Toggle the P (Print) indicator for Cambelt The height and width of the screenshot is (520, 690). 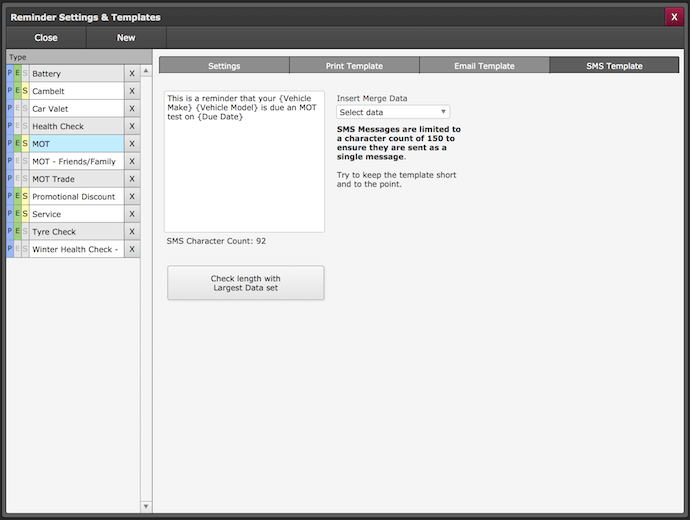point(10,91)
